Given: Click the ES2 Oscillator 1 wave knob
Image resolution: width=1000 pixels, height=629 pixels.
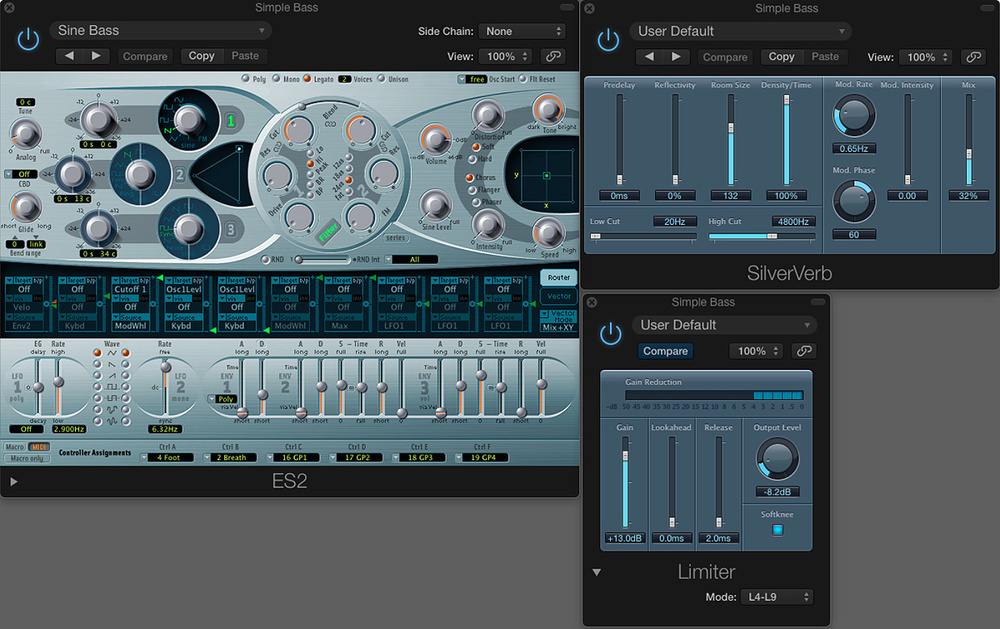Looking at the screenshot, I should [x=188, y=119].
